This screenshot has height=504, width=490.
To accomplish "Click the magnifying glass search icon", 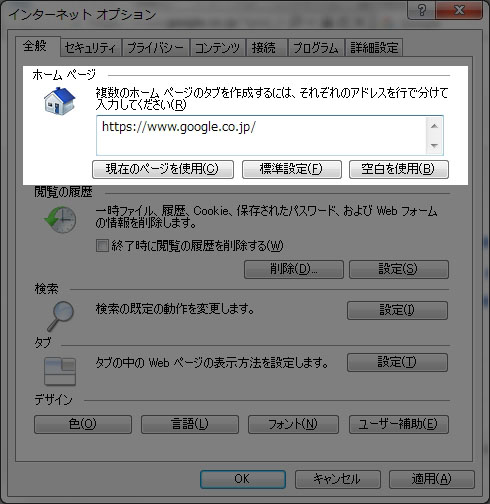I will coord(61,316).
